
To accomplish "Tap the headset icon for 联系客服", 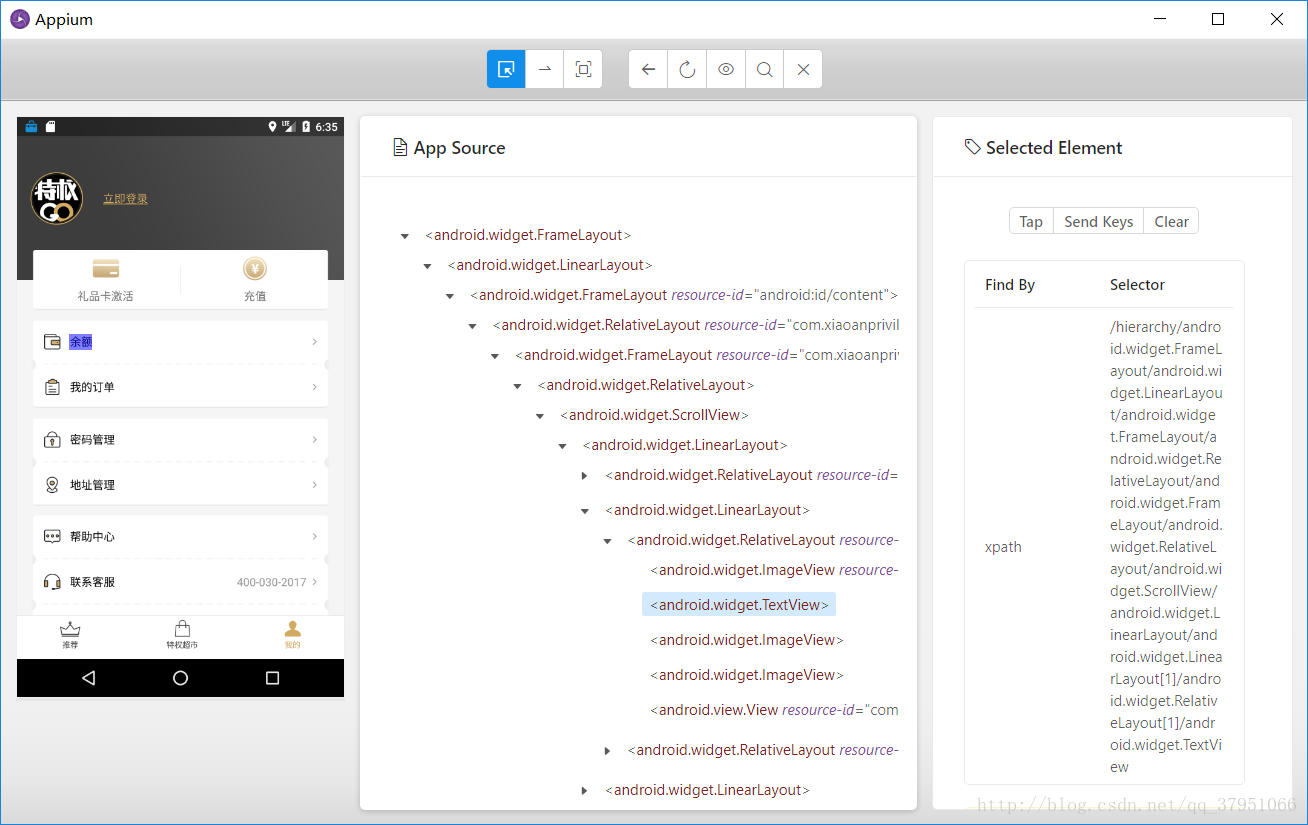I will pyautogui.click(x=52, y=582).
